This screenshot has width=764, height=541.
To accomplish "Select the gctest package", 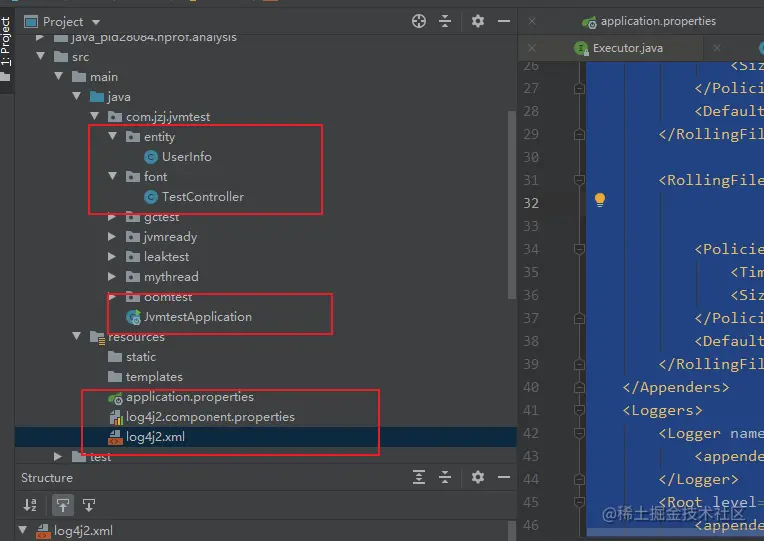I will coord(161,217).
